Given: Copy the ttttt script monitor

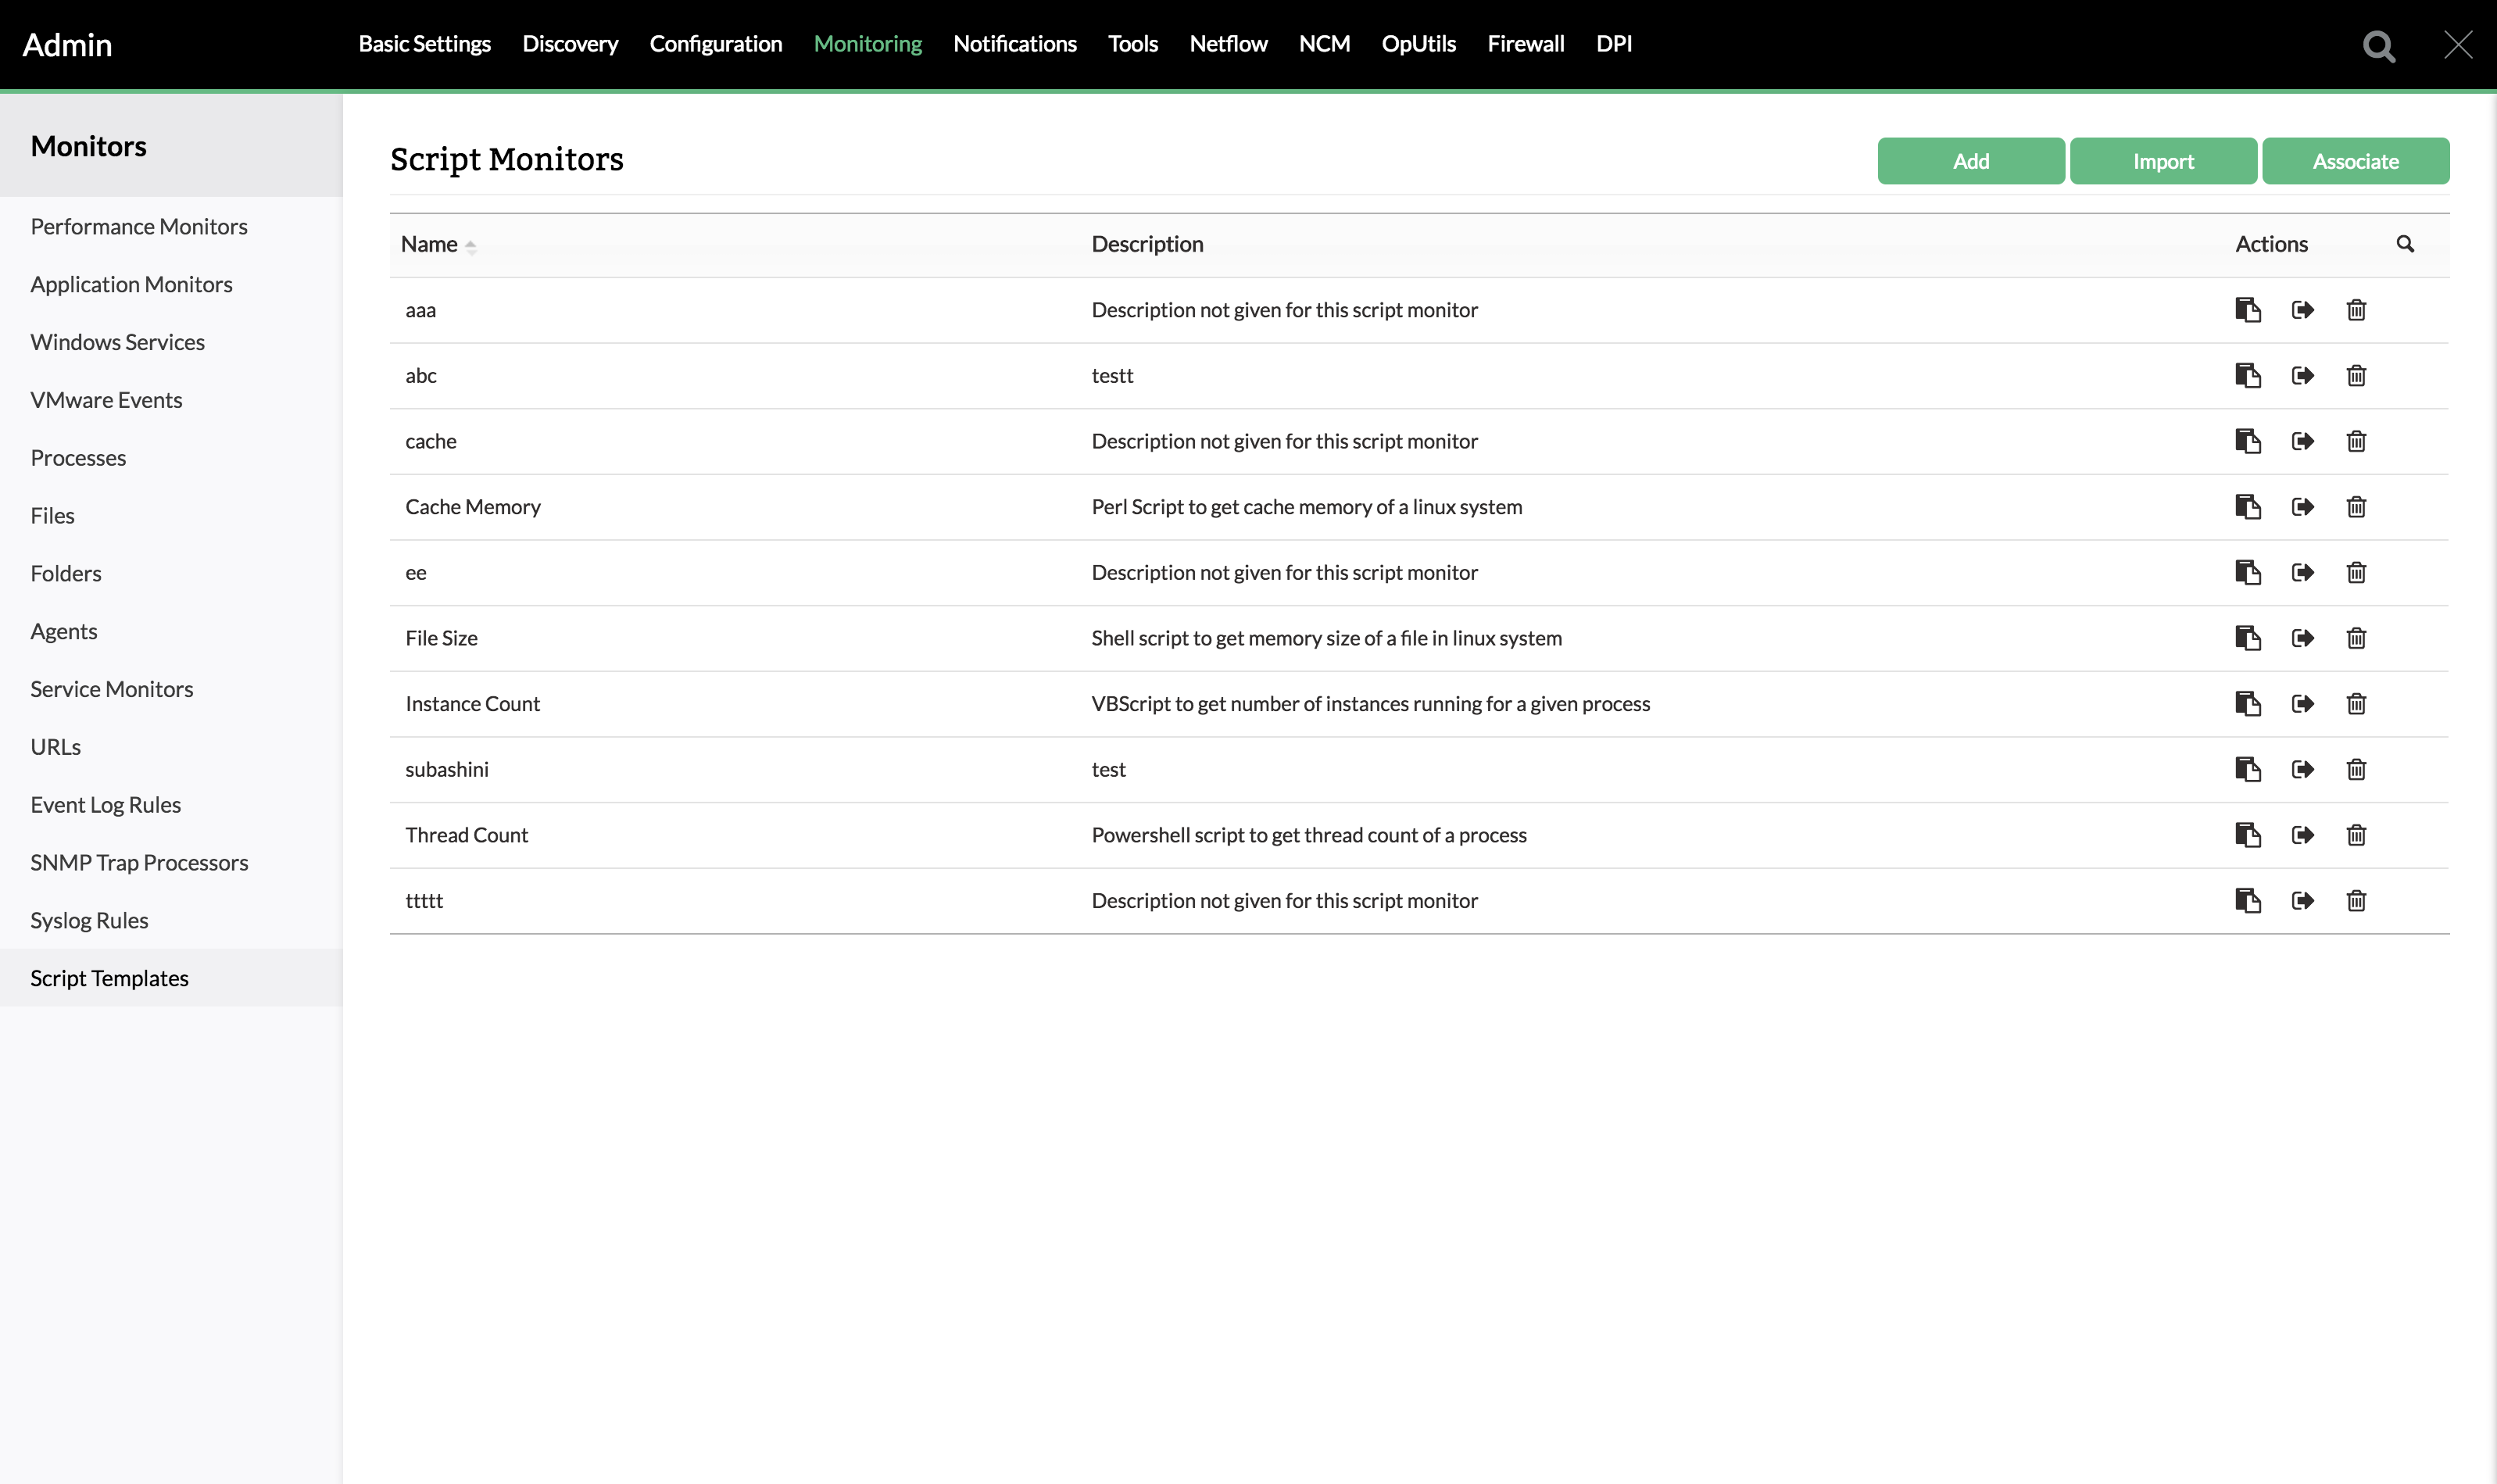Looking at the screenshot, I should point(2250,900).
